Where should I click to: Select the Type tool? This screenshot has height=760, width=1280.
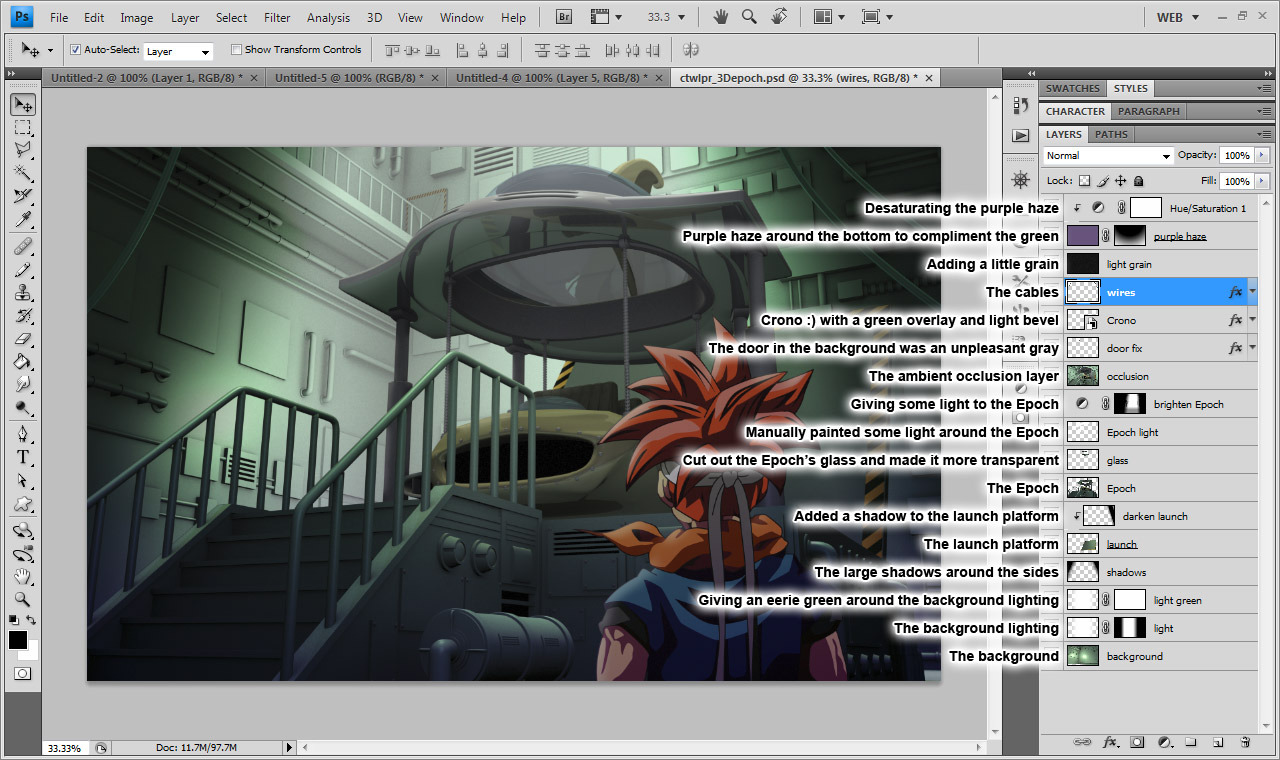[23, 457]
